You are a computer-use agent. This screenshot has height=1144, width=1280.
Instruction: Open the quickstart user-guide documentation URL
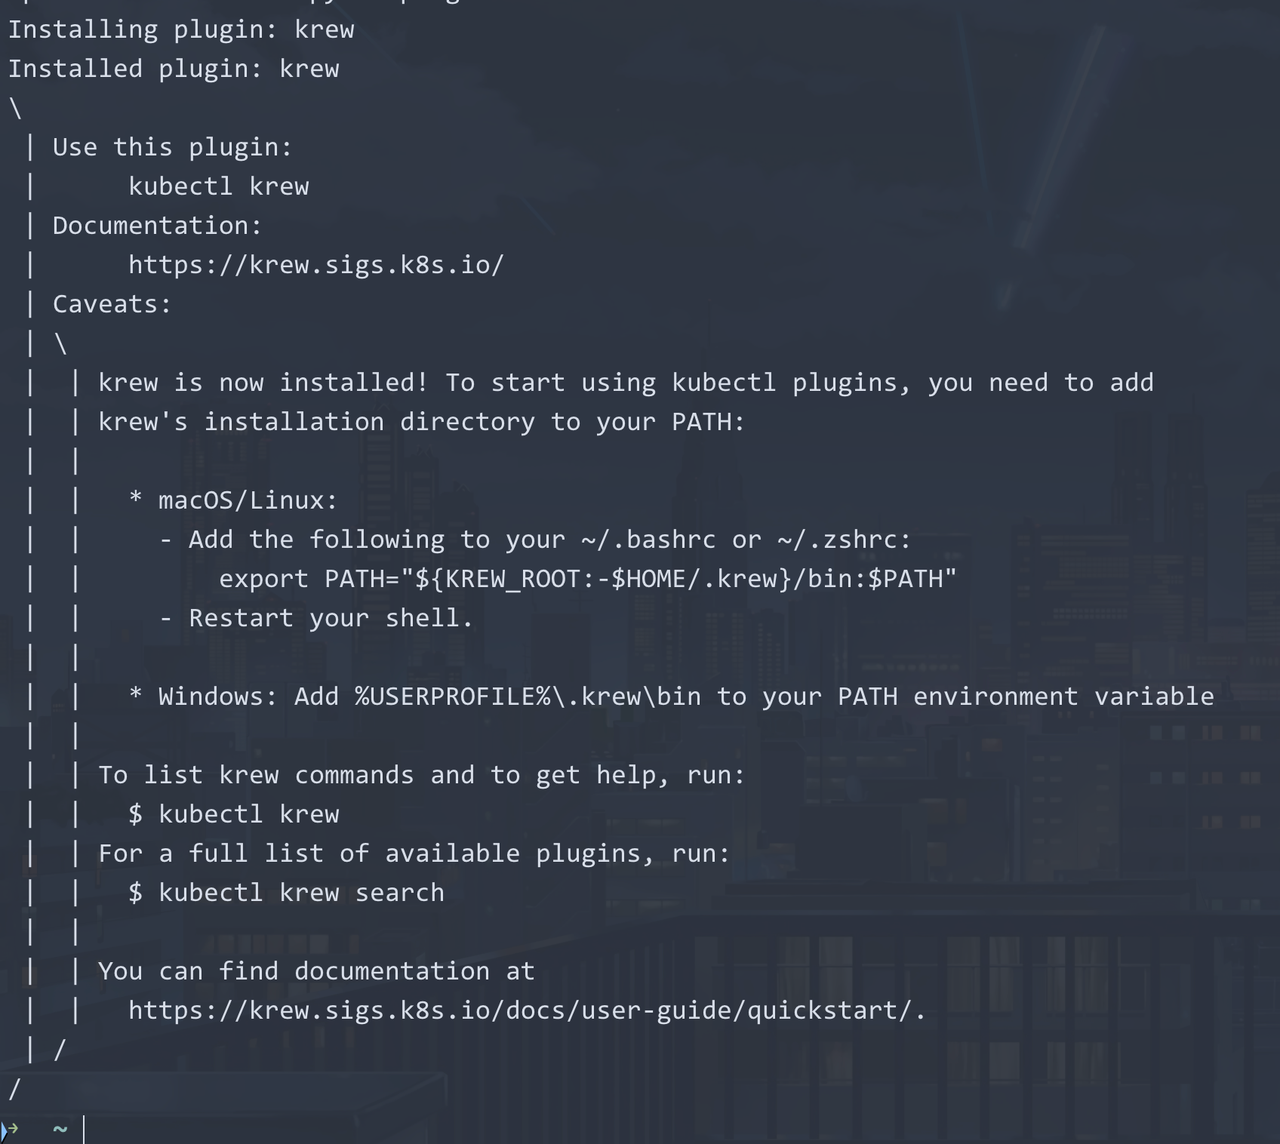click(x=526, y=1011)
